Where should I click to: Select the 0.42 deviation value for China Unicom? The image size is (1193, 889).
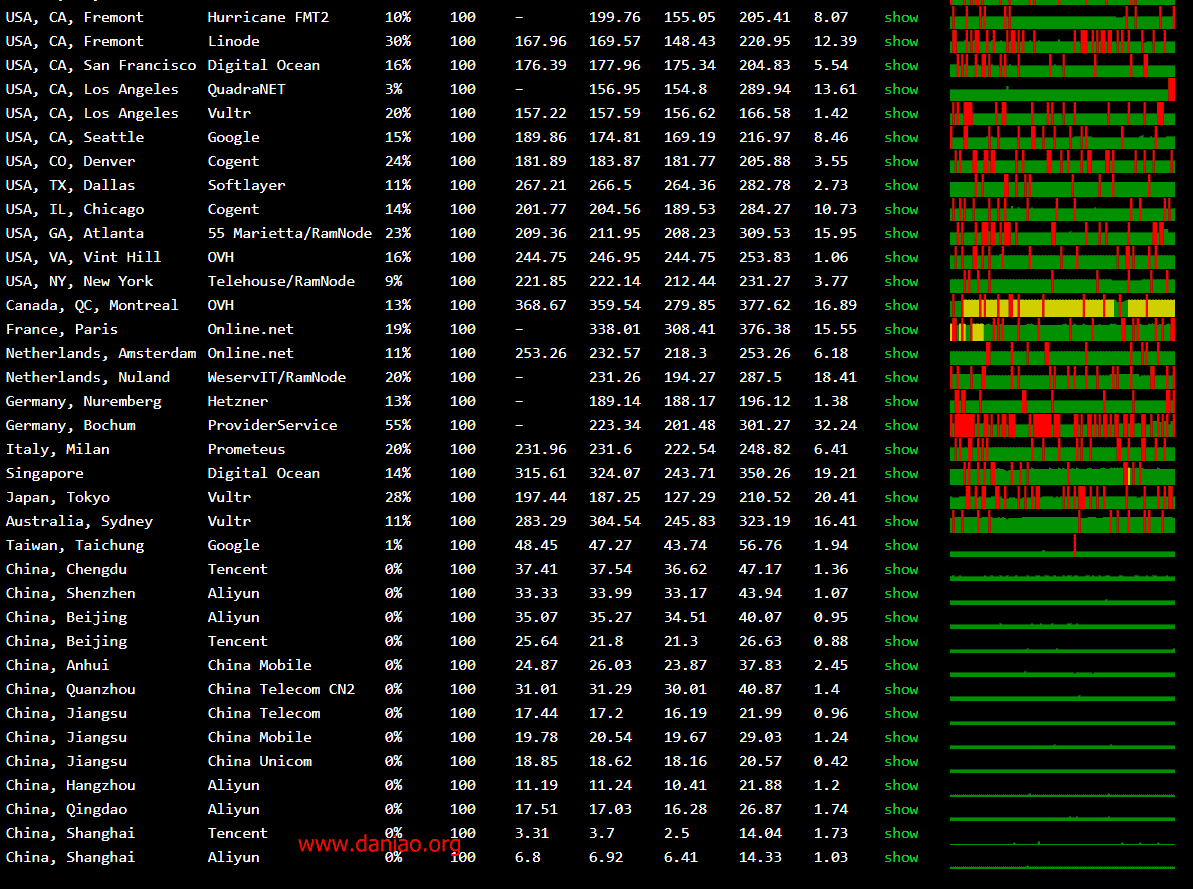point(831,761)
